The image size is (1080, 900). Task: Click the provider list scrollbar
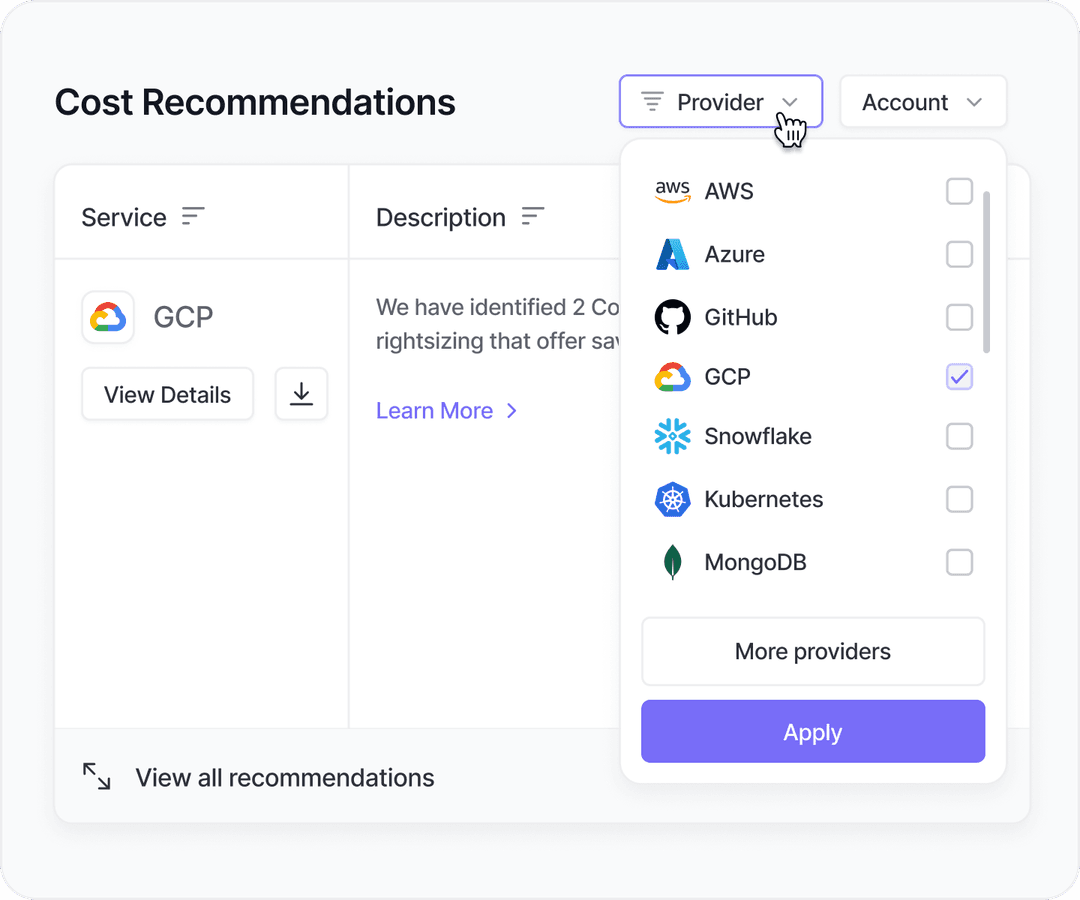pos(987,272)
